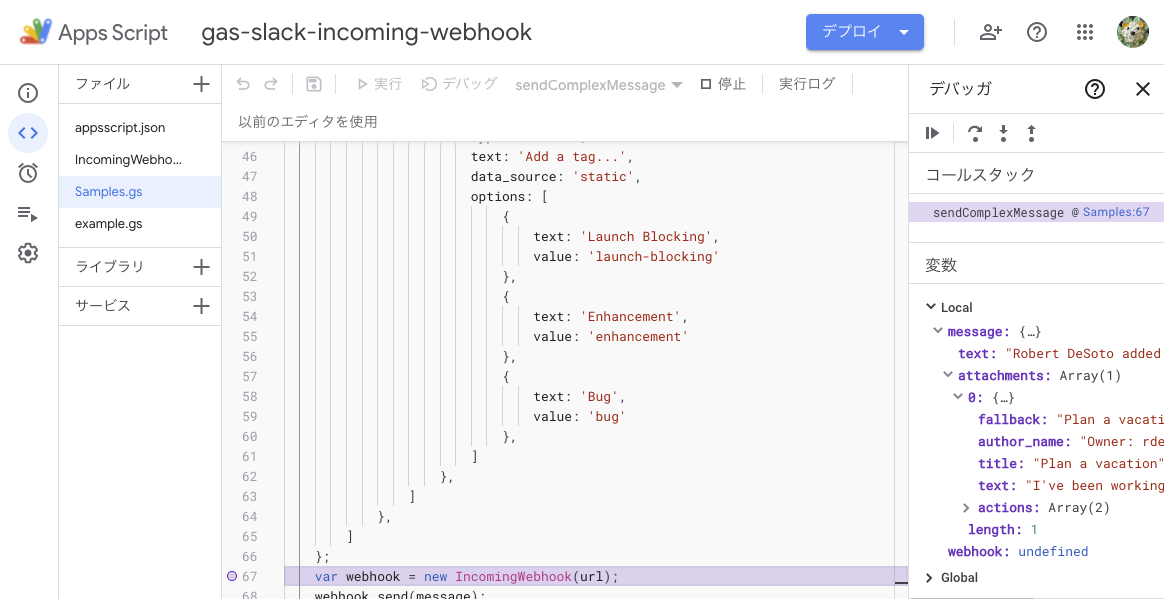The image size is (1164, 599).
Task: Click the value 'bug' on line 59
Action: [x=606, y=416]
